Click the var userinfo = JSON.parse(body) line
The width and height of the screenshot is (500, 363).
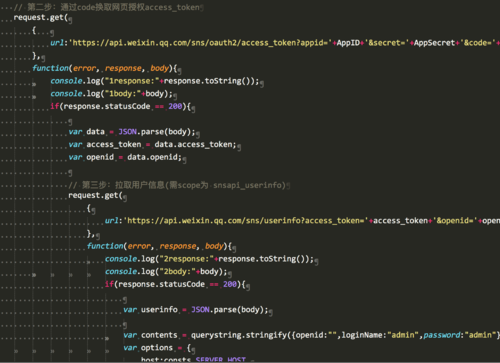[196, 310]
